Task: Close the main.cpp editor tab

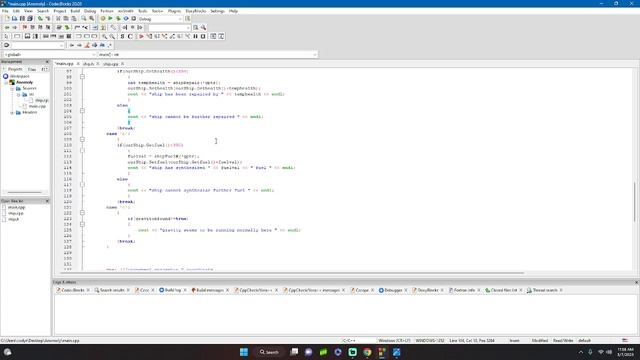Action: tap(78, 64)
